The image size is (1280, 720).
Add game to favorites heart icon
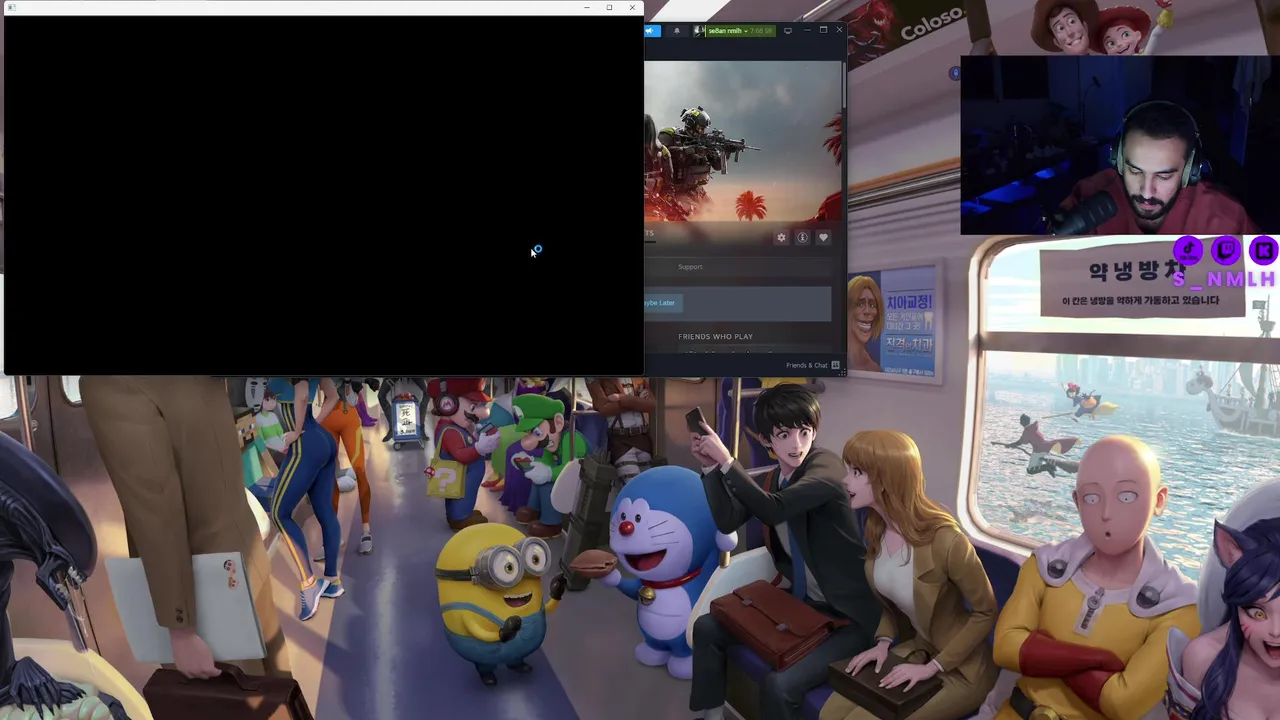point(823,238)
